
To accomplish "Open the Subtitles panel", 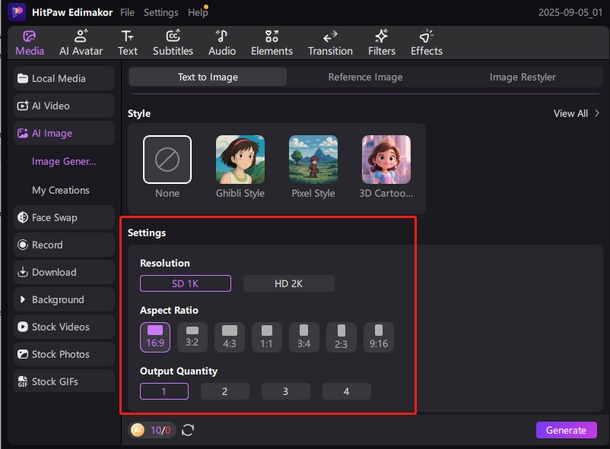I will (173, 43).
